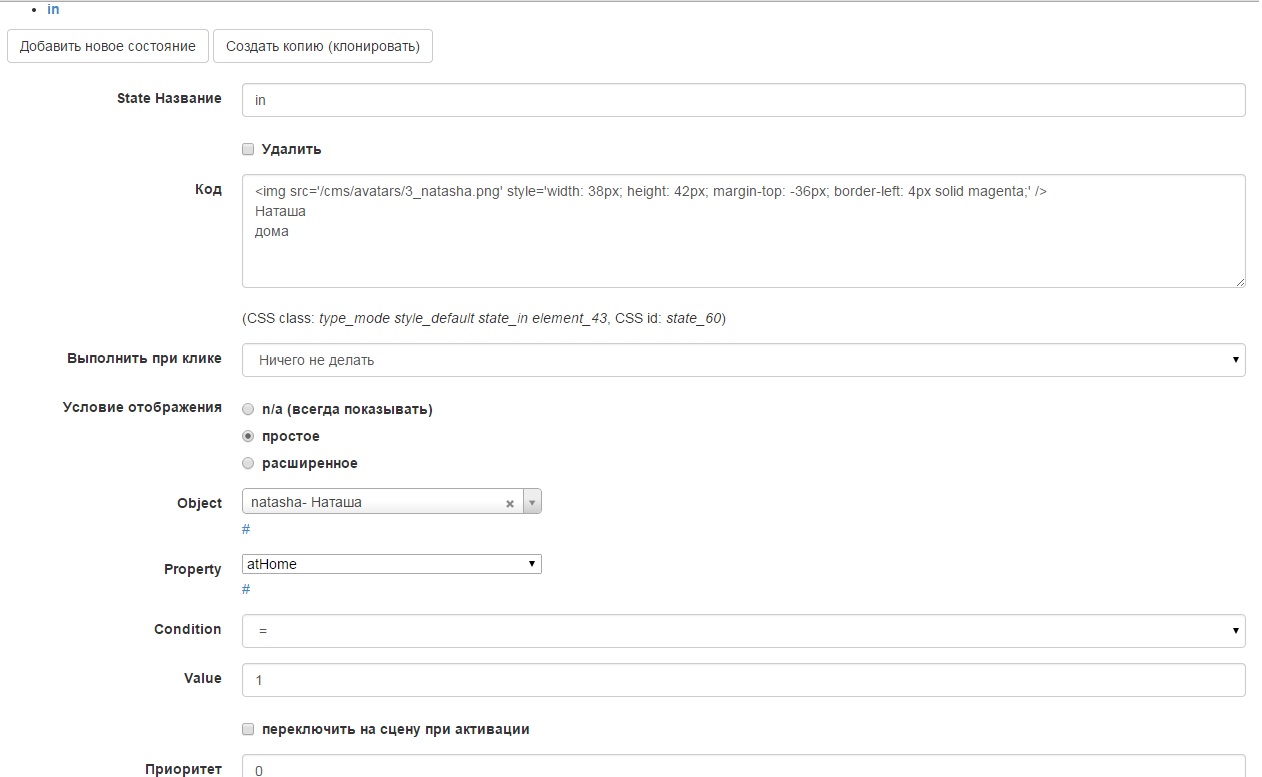The width and height of the screenshot is (1262, 777).
Task: Open the Object combobox arrow
Action: pos(532,503)
